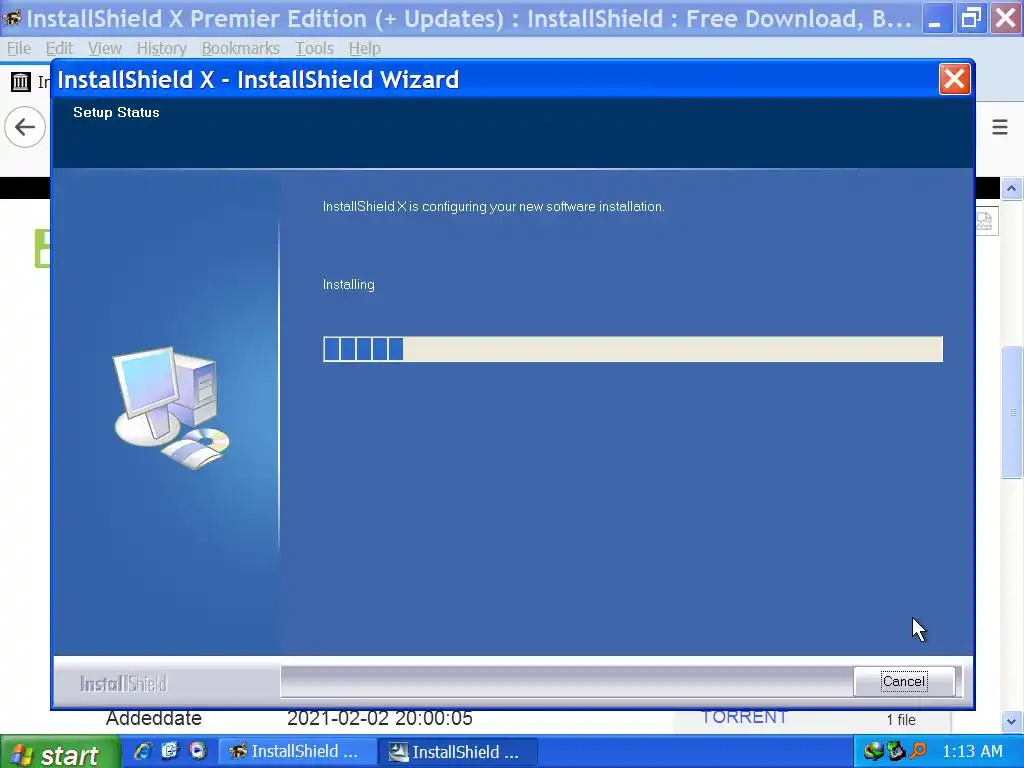The width and height of the screenshot is (1024, 768).
Task: Click the Internet Archive tab favicon
Action: pos(21,82)
